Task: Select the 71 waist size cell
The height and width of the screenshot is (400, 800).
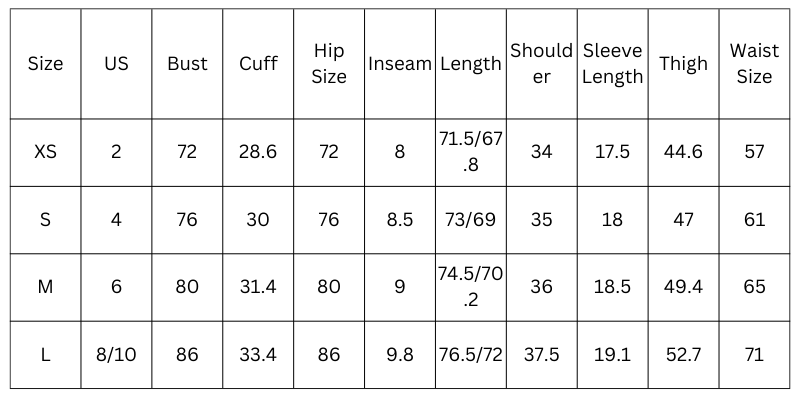Action: click(x=754, y=355)
